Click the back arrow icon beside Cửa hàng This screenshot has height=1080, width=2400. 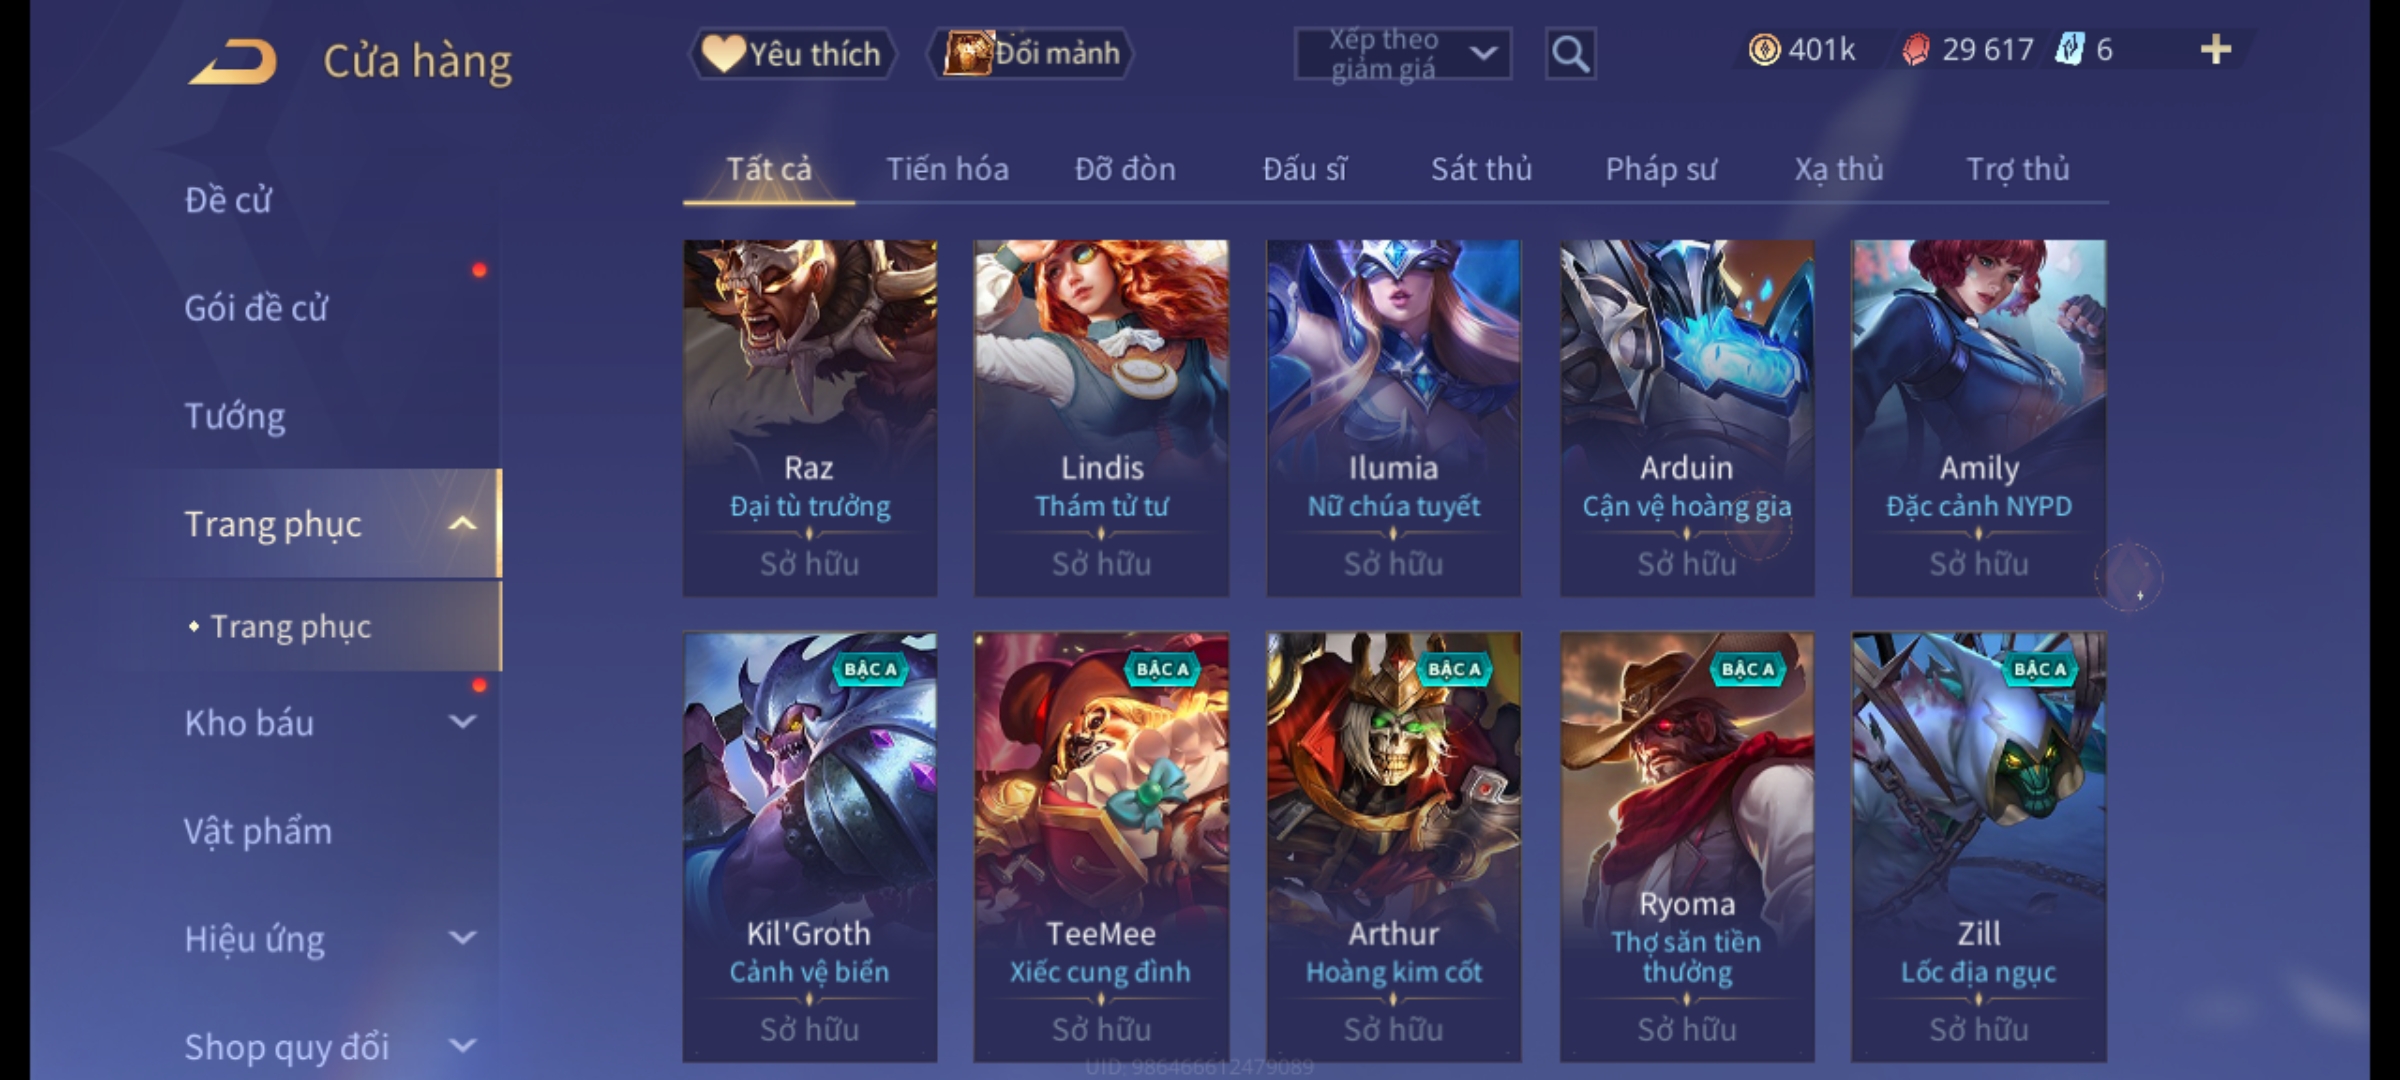pyautogui.click(x=232, y=62)
